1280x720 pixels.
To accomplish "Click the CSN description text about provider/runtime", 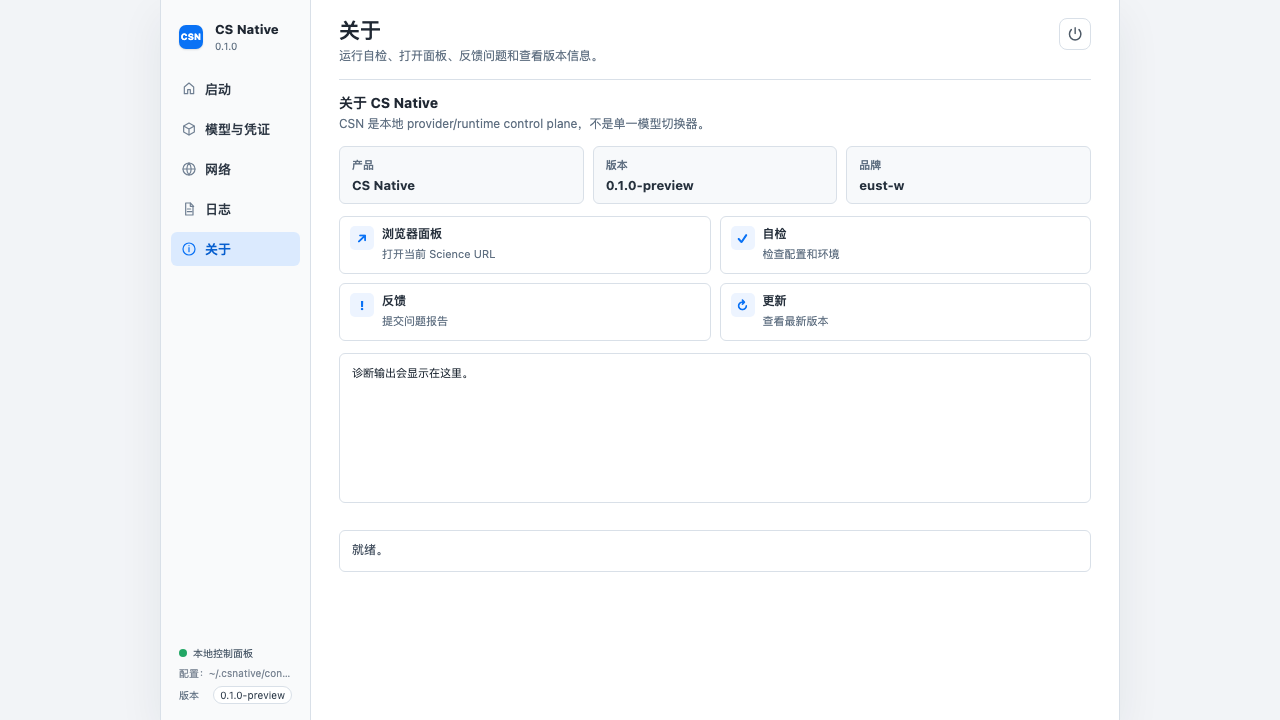I will [524, 124].
